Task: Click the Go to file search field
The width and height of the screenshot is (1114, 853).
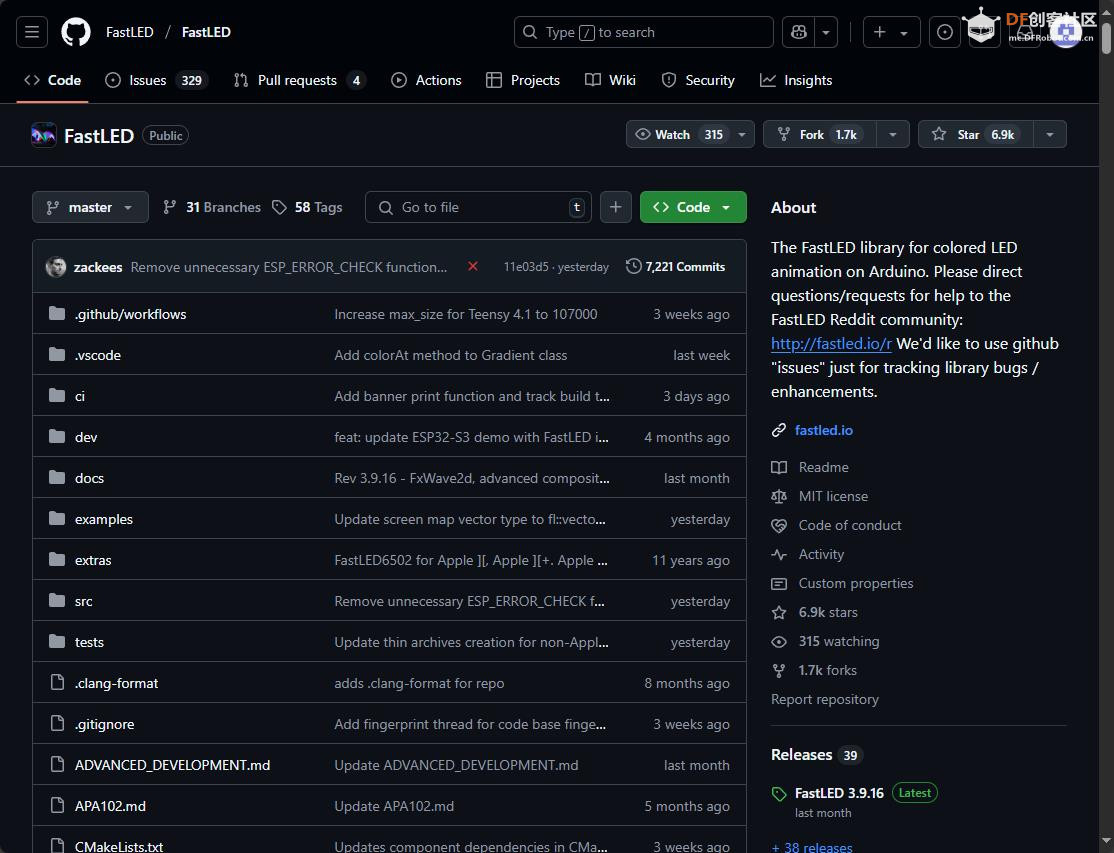Action: click(478, 207)
